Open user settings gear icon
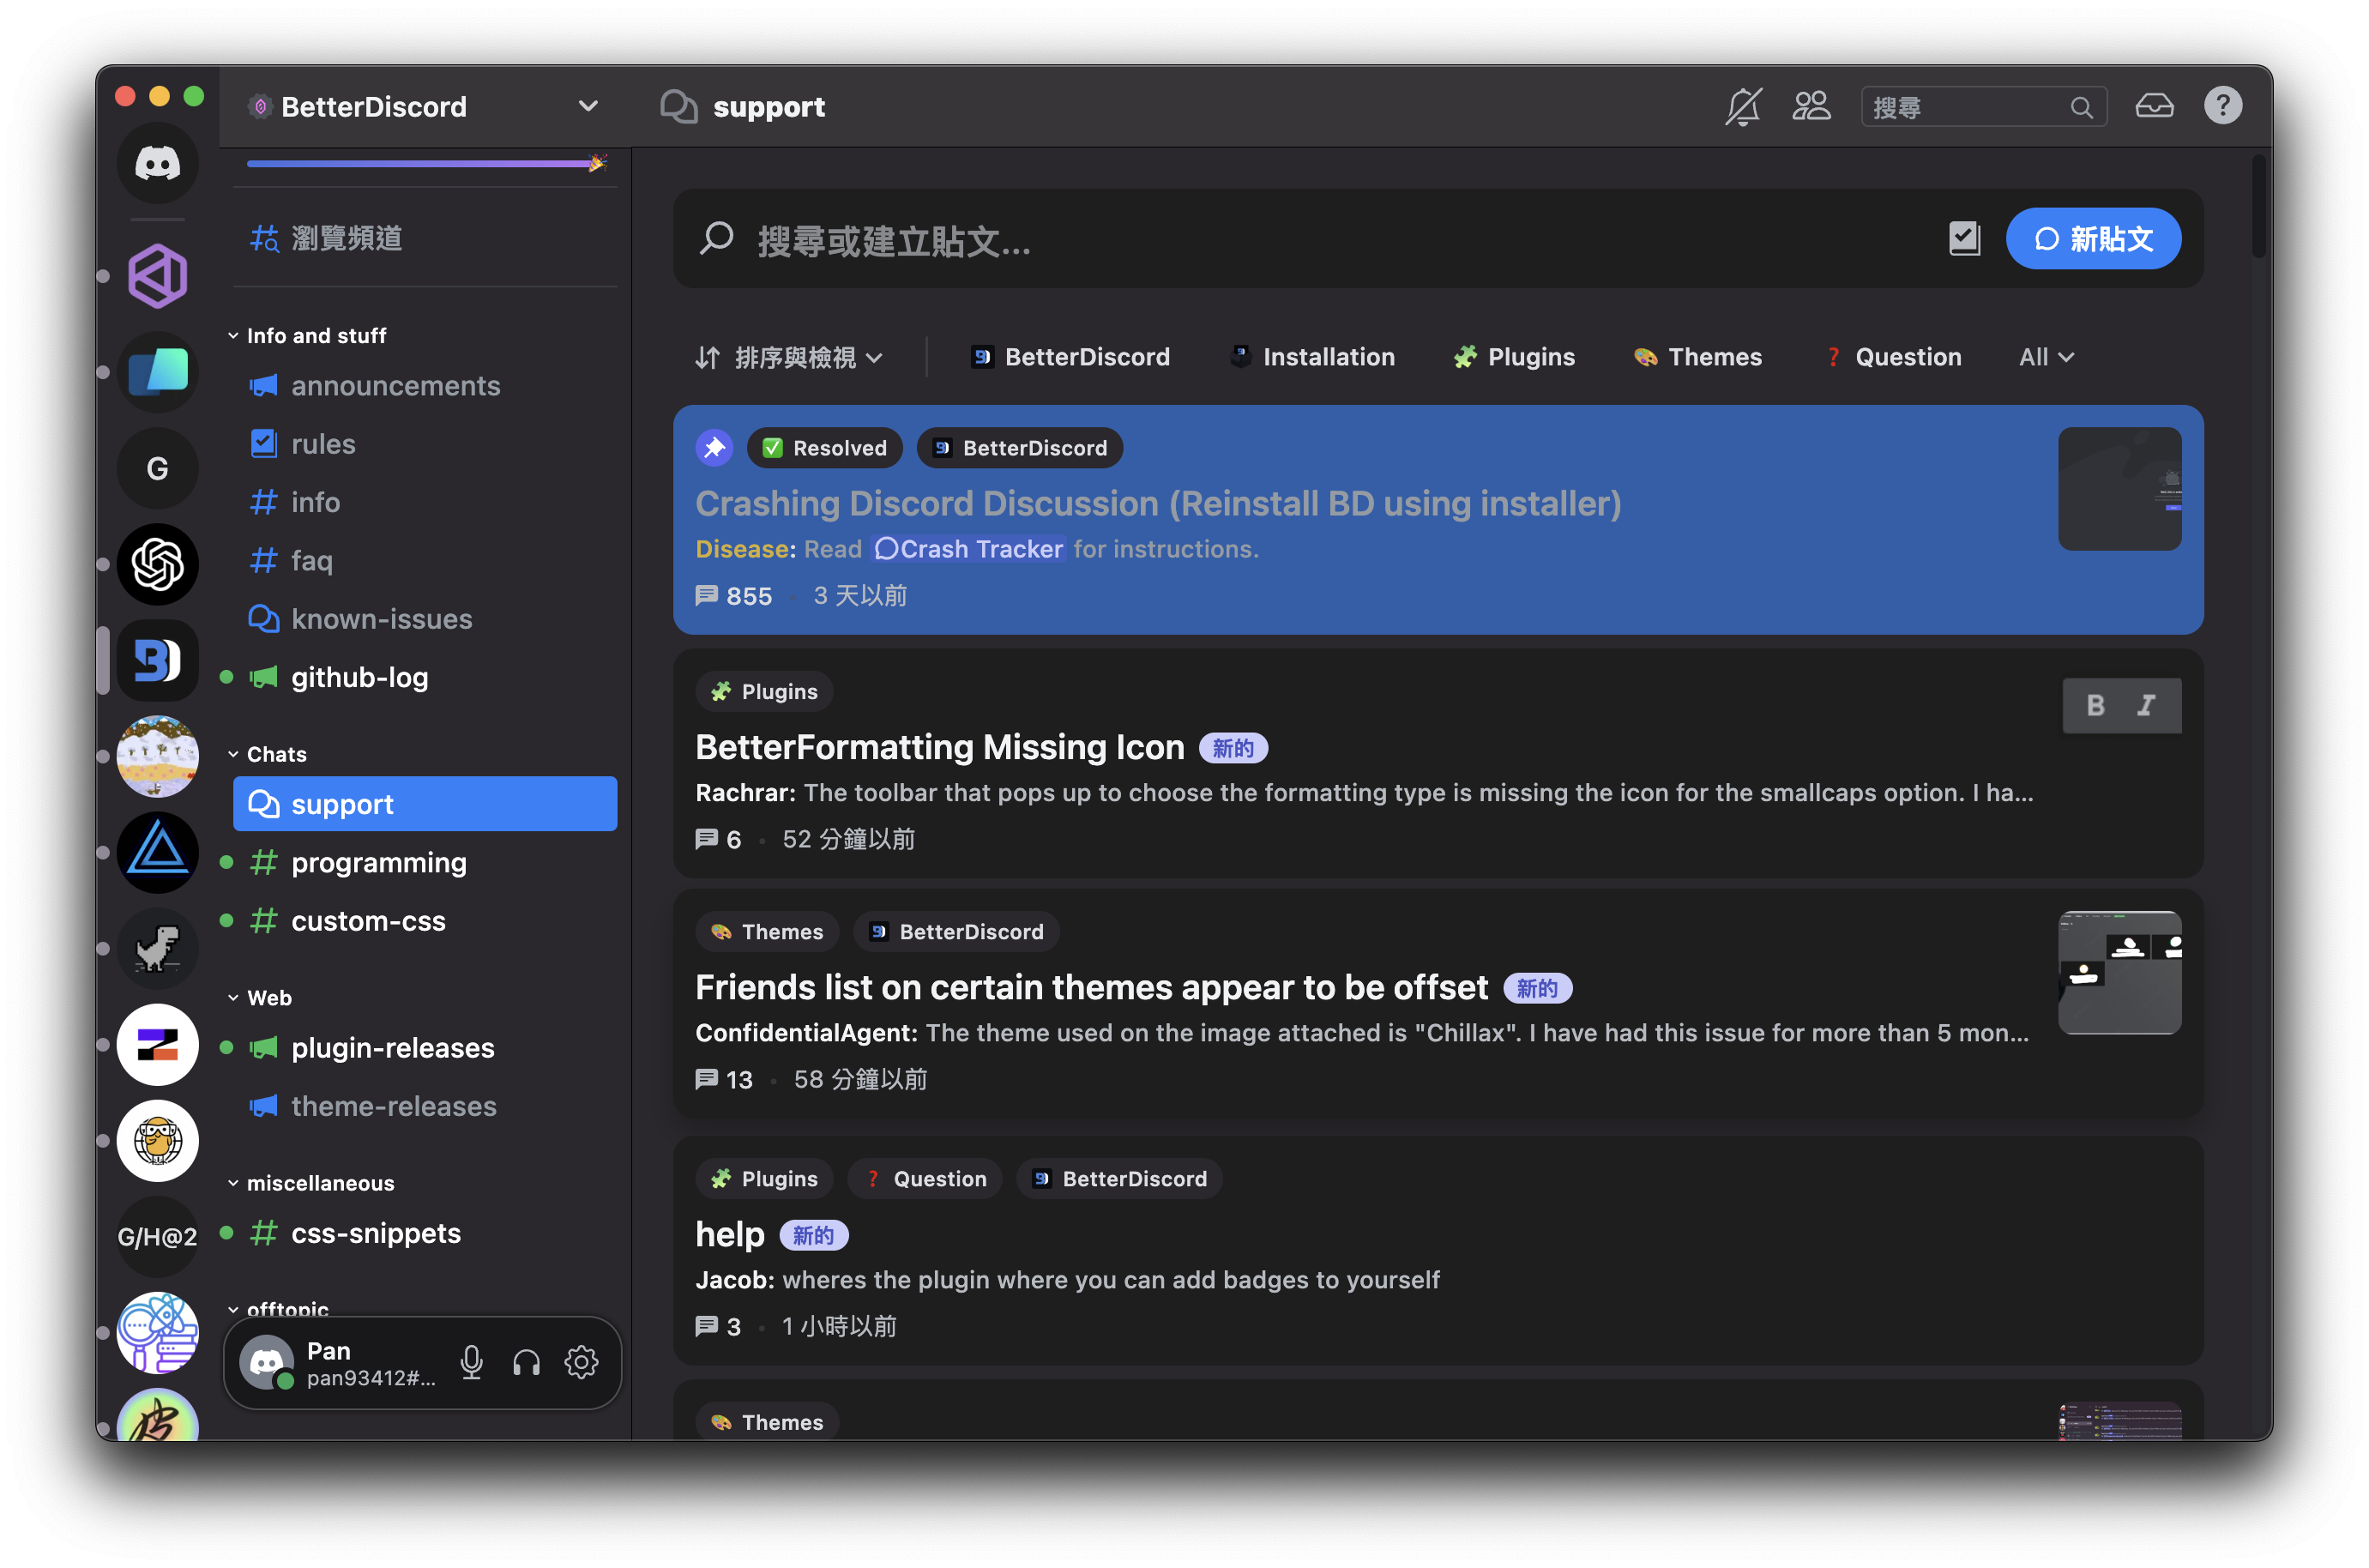 pos(581,1362)
